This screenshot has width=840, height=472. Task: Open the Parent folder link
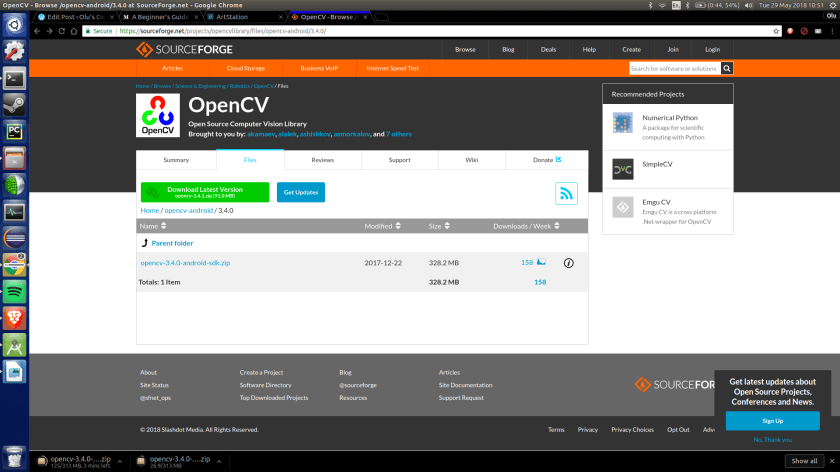(172, 243)
